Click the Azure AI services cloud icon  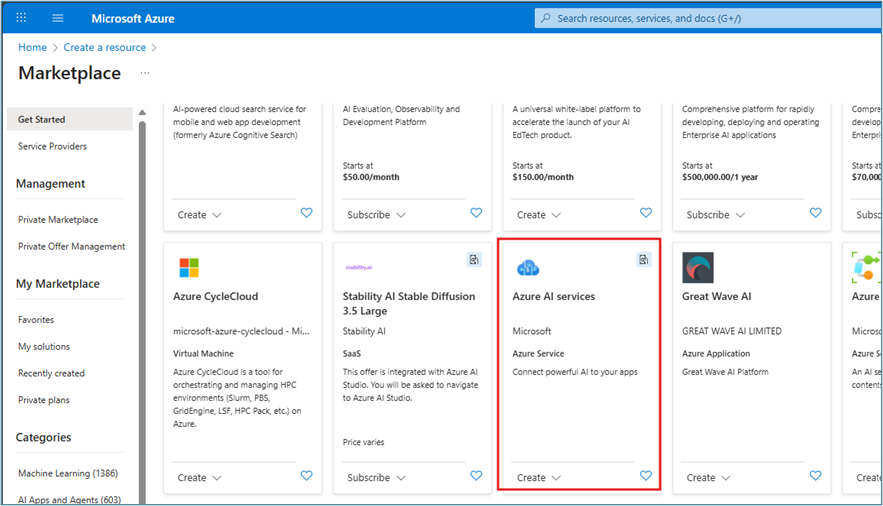pos(528,268)
